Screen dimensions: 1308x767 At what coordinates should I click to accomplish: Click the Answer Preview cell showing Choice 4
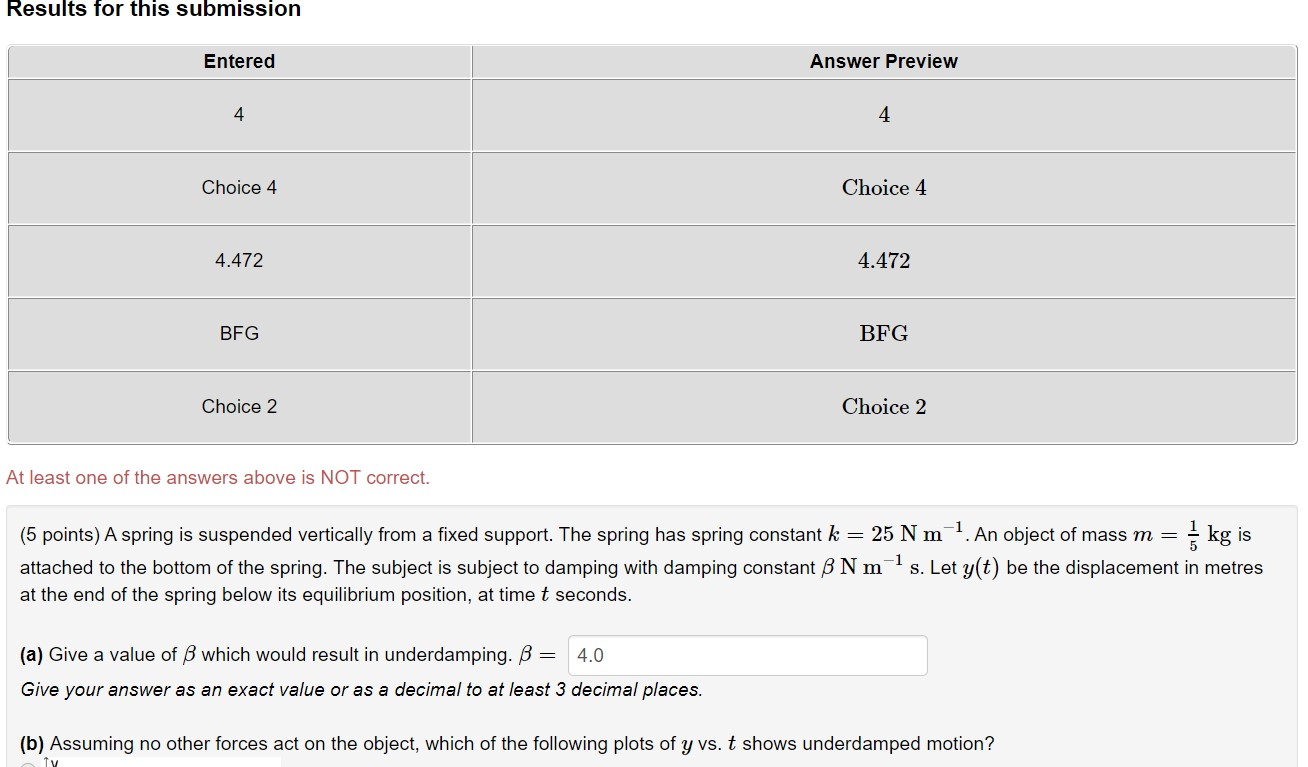883,187
